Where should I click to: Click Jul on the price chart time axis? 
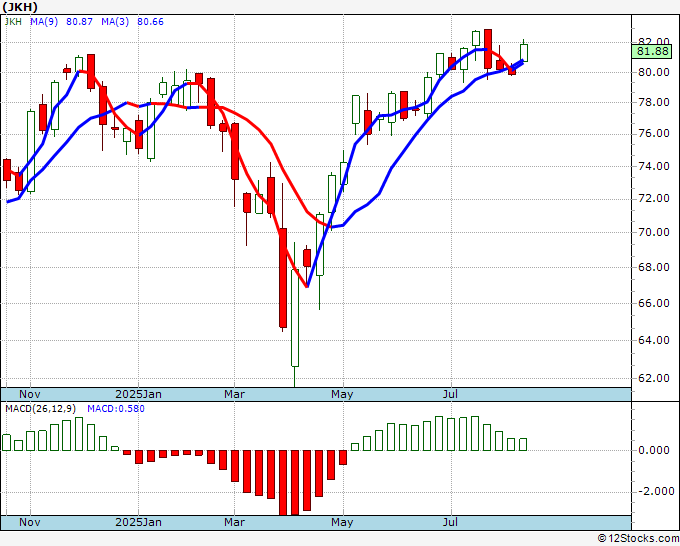[x=451, y=394]
